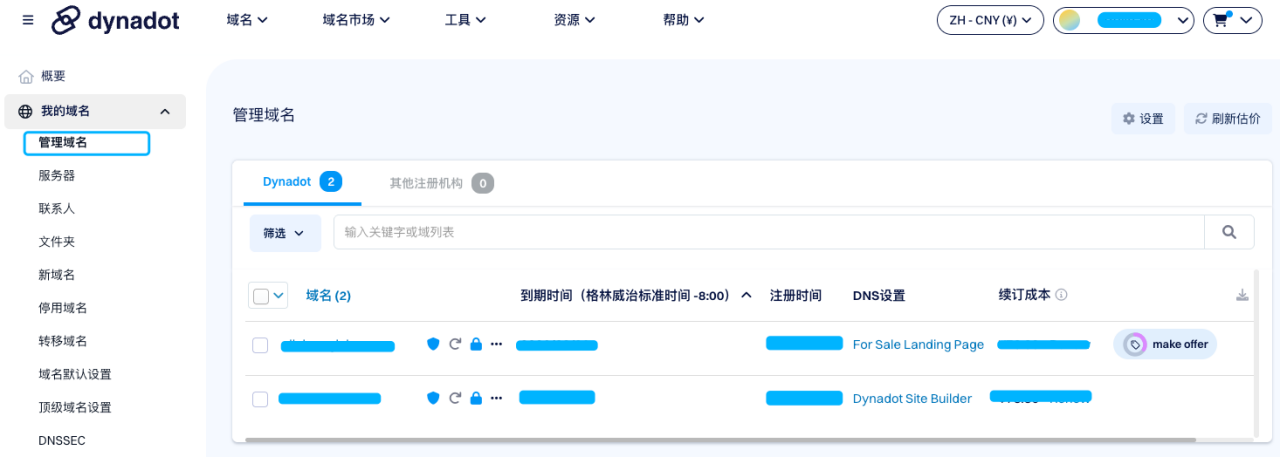This screenshot has width=1280, height=457.
Task: Click the 刷新估价 refresh button
Action: pos(1228,118)
